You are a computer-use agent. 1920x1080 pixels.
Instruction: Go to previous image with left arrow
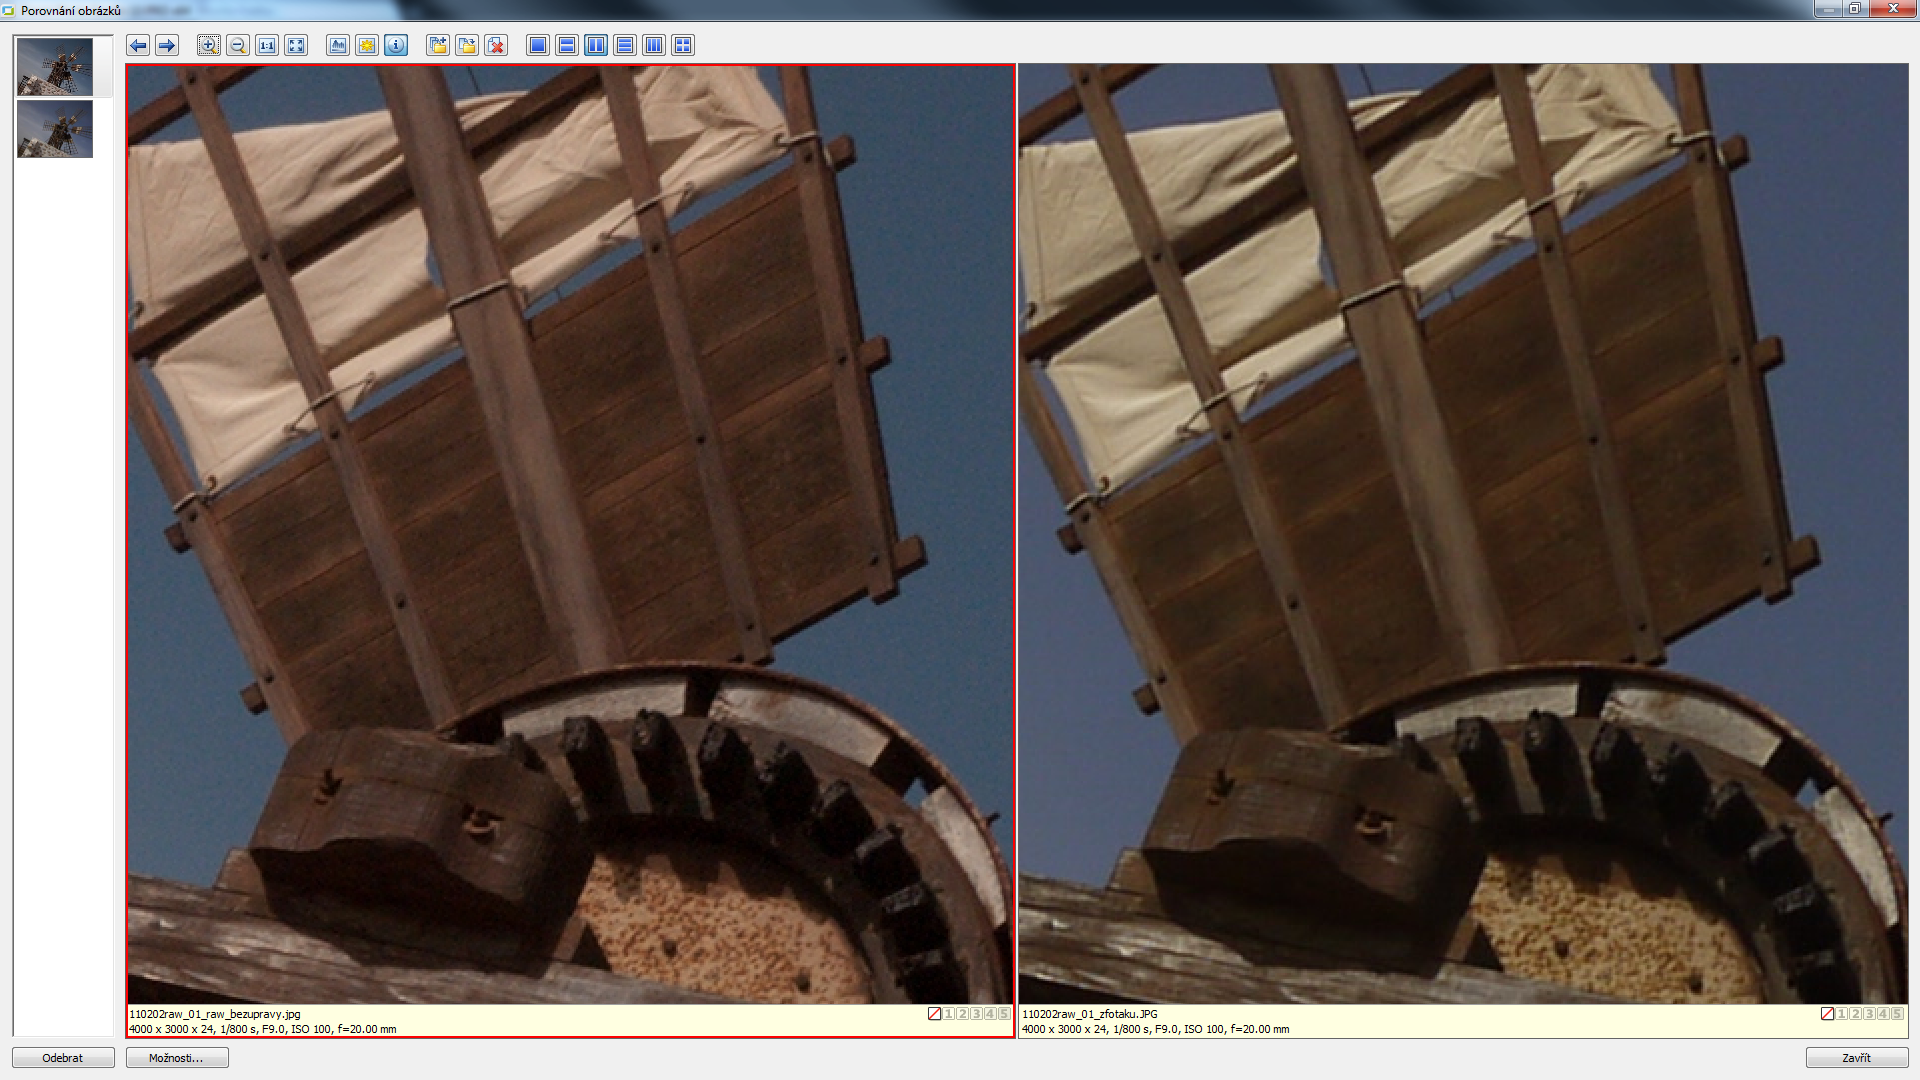click(x=138, y=45)
